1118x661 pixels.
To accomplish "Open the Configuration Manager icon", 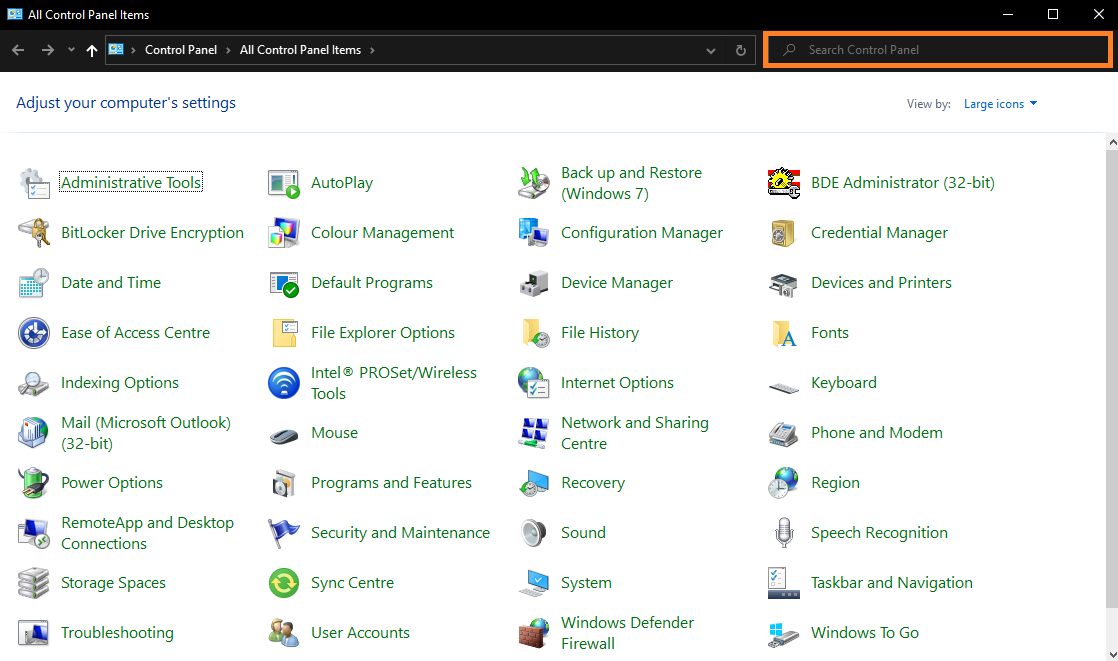I will pyautogui.click(x=534, y=233).
